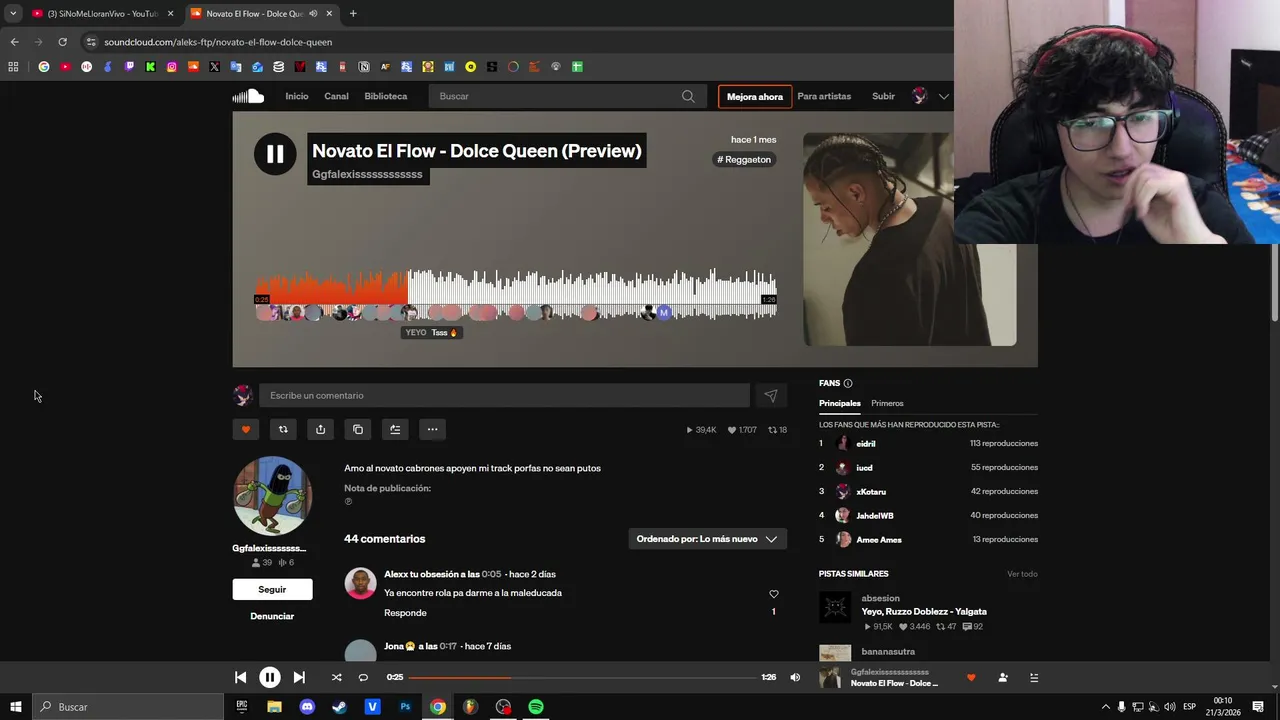The image size is (1280, 720).
Task: Open 'Para artistas' in the header
Action: point(824,96)
